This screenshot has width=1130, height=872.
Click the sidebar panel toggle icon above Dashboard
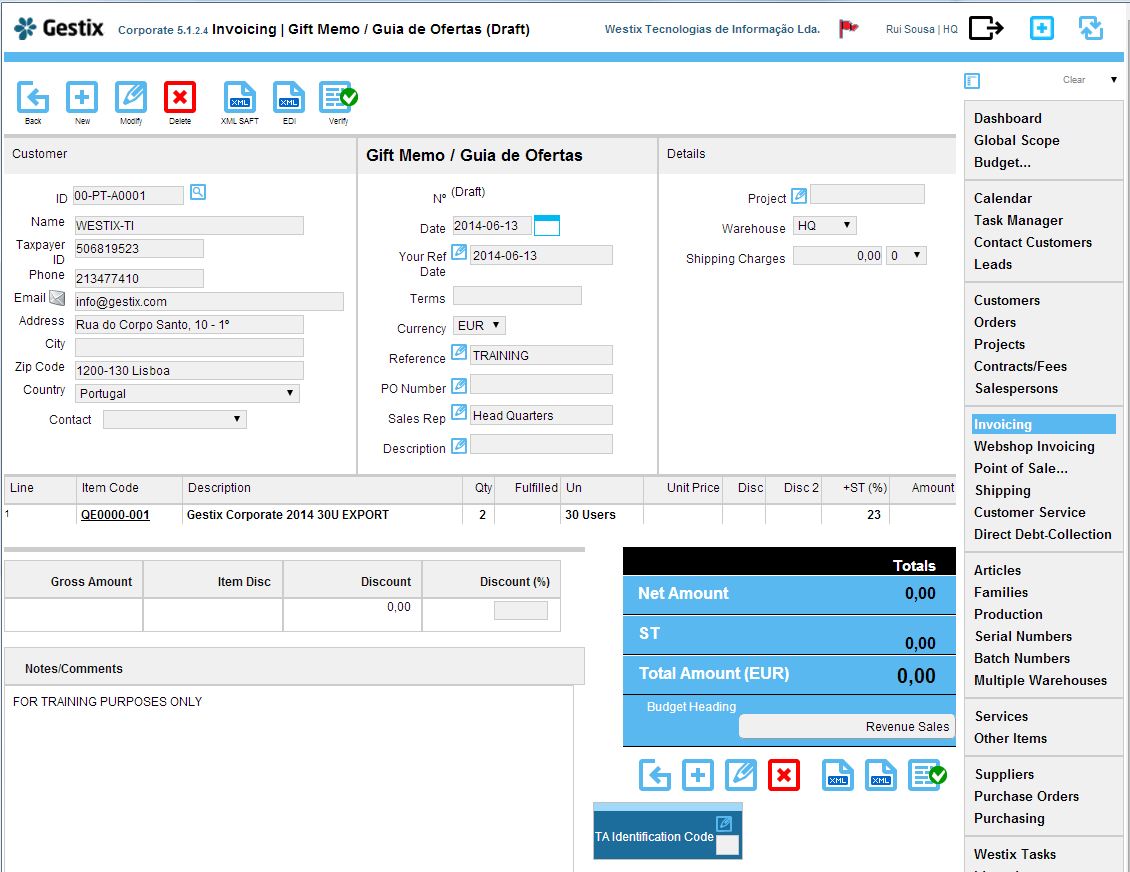(972, 81)
